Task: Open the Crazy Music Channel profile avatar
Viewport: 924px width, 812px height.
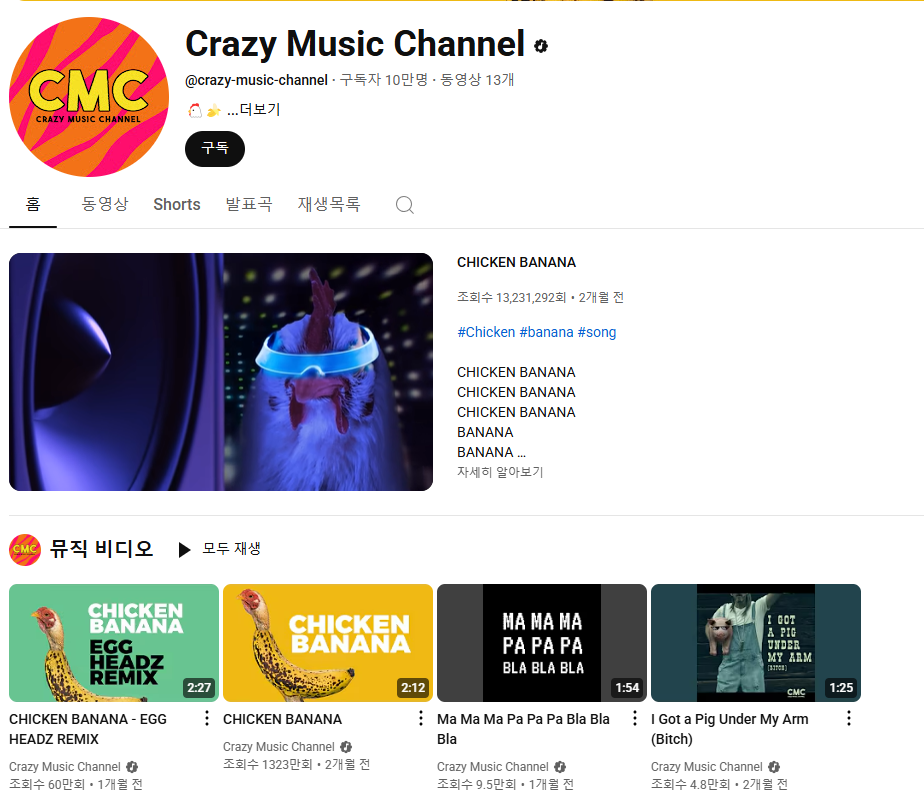Action: coord(89,97)
